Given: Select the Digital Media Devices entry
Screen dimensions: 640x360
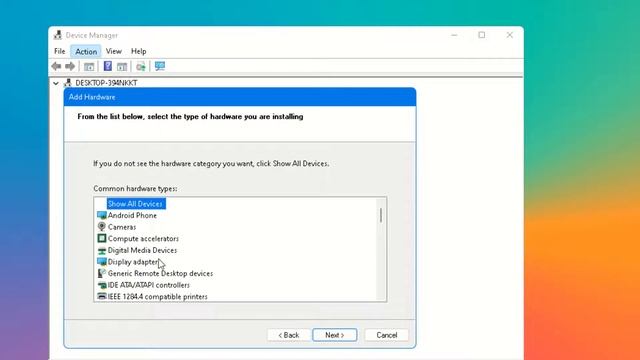Looking at the screenshot, I should point(142,250).
